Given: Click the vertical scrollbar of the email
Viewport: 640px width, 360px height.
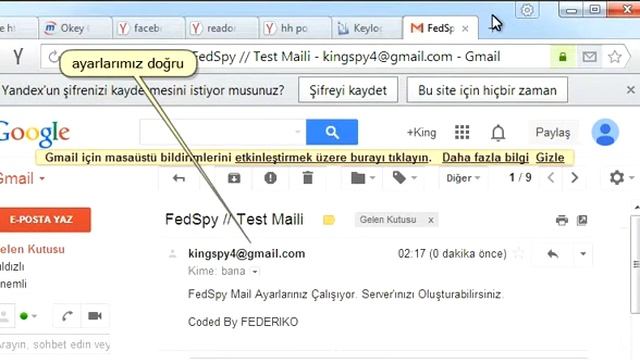Looking at the screenshot, I should click(x=635, y=264).
